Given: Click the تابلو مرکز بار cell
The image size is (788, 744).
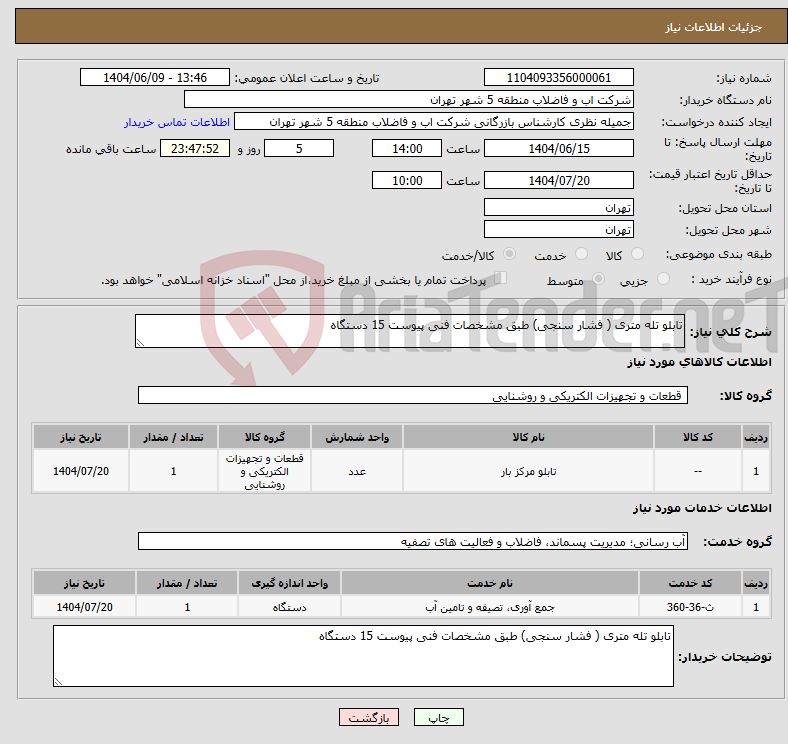Looking at the screenshot, I should [x=528, y=471].
